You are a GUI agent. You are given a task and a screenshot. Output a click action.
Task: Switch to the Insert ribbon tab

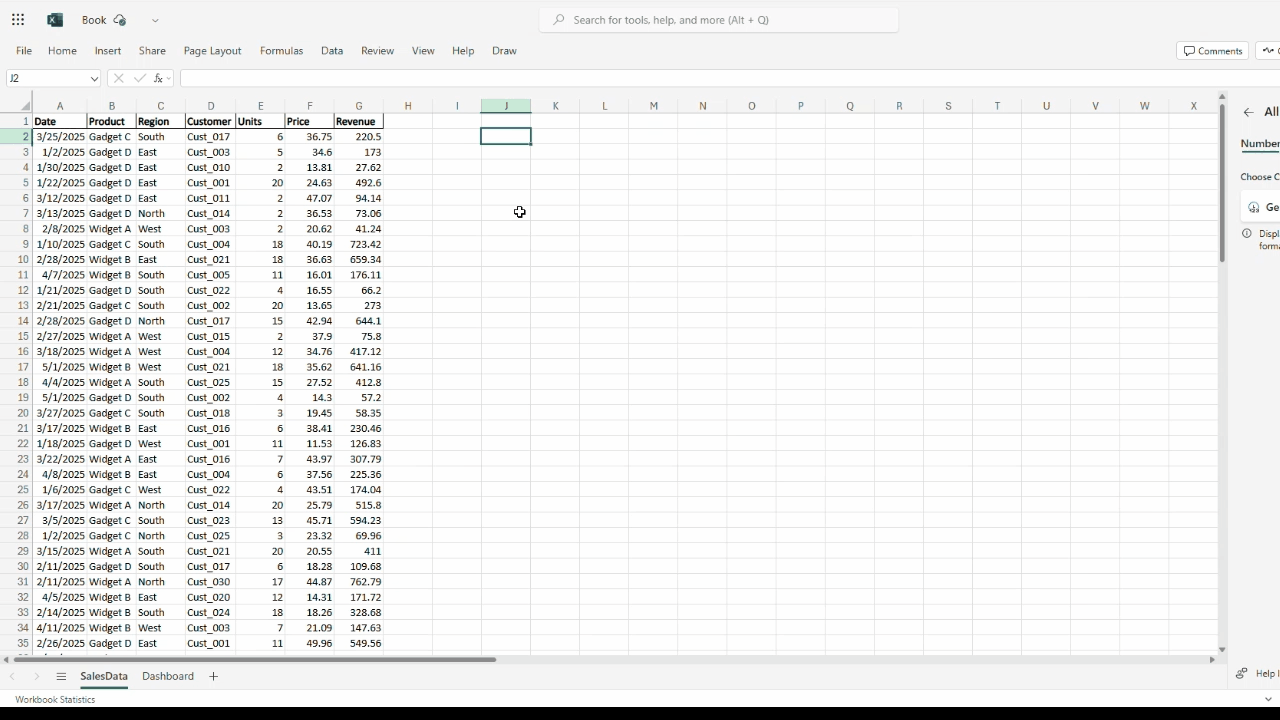pos(108,51)
